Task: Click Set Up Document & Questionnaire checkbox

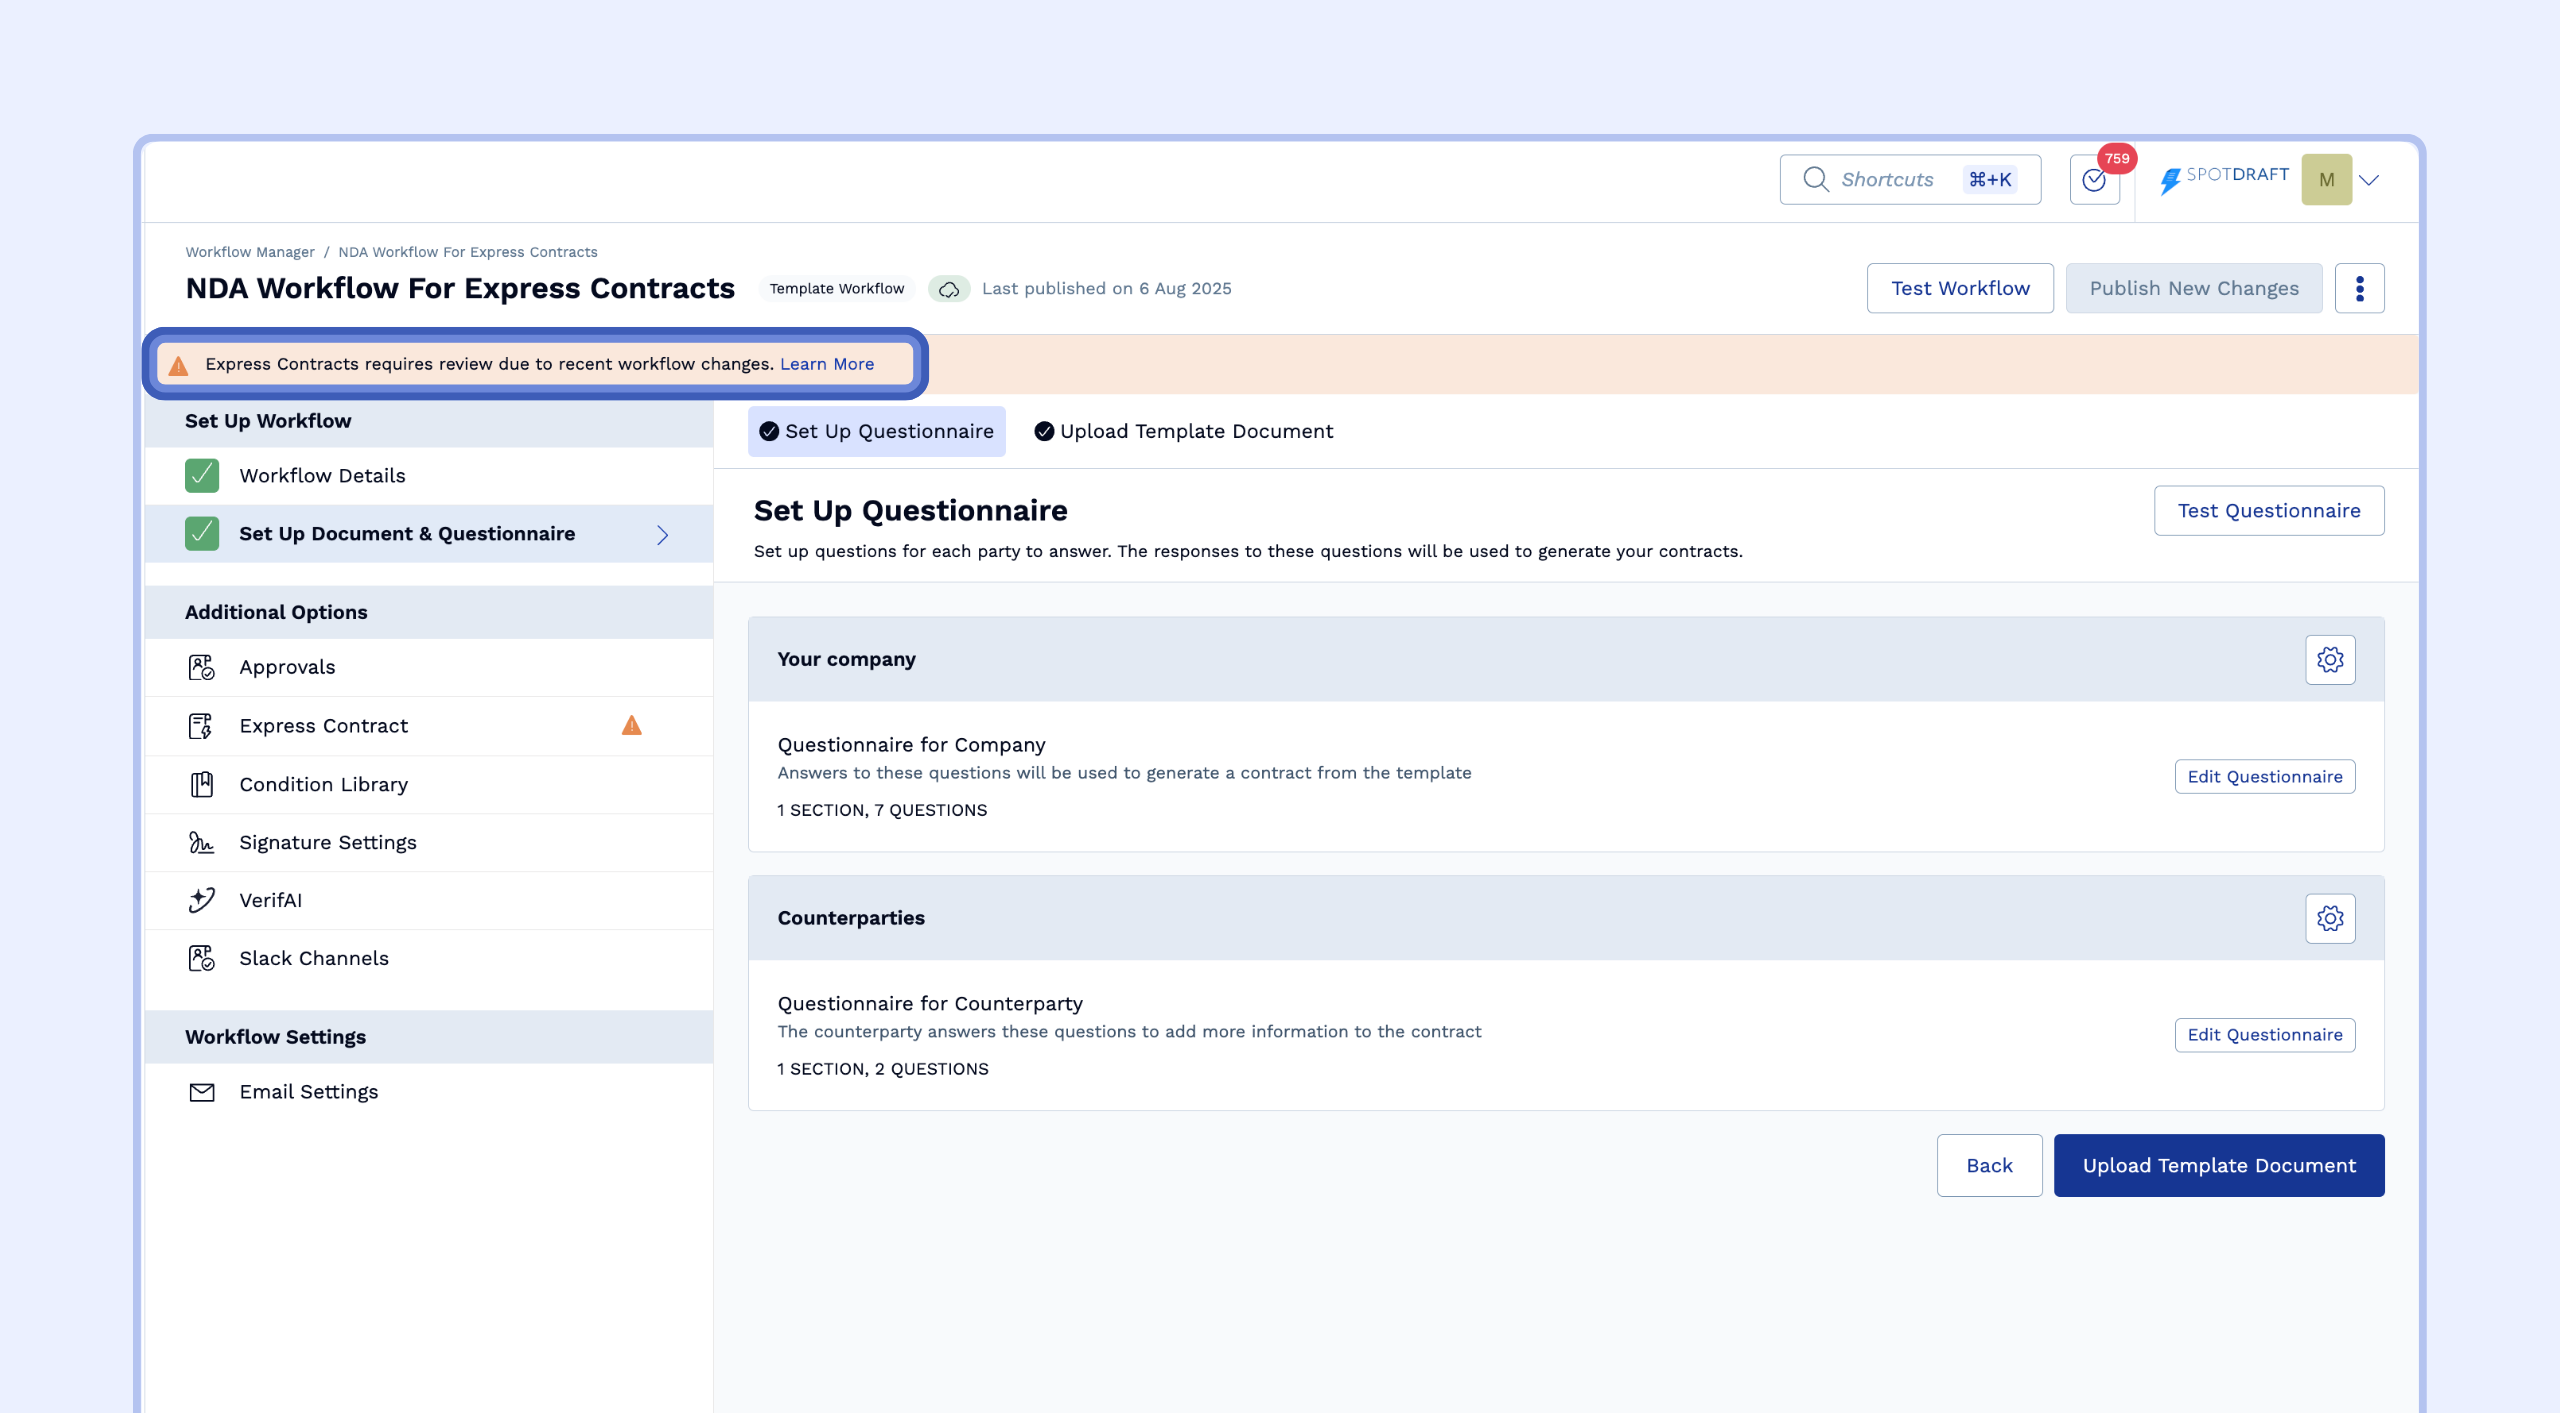Action: click(x=202, y=534)
